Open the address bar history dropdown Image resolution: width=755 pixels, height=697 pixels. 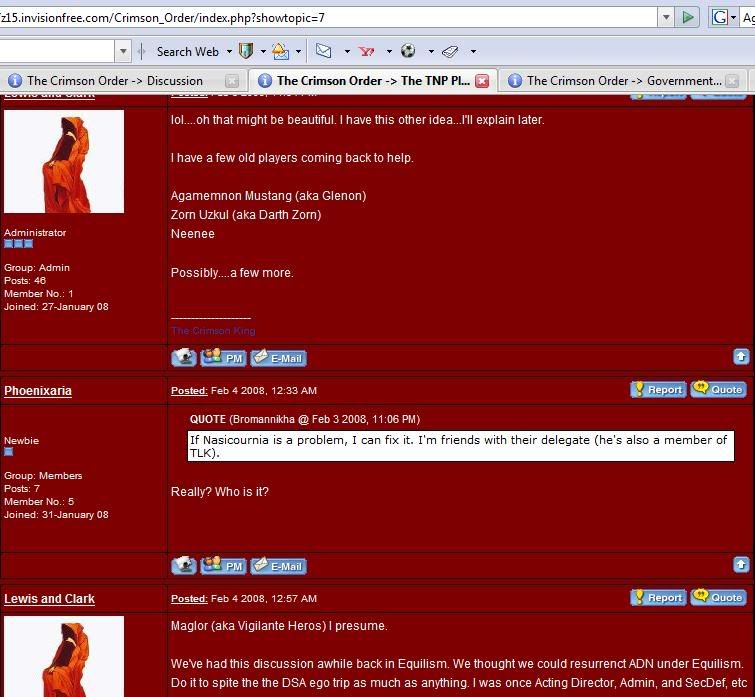(666, 18)
